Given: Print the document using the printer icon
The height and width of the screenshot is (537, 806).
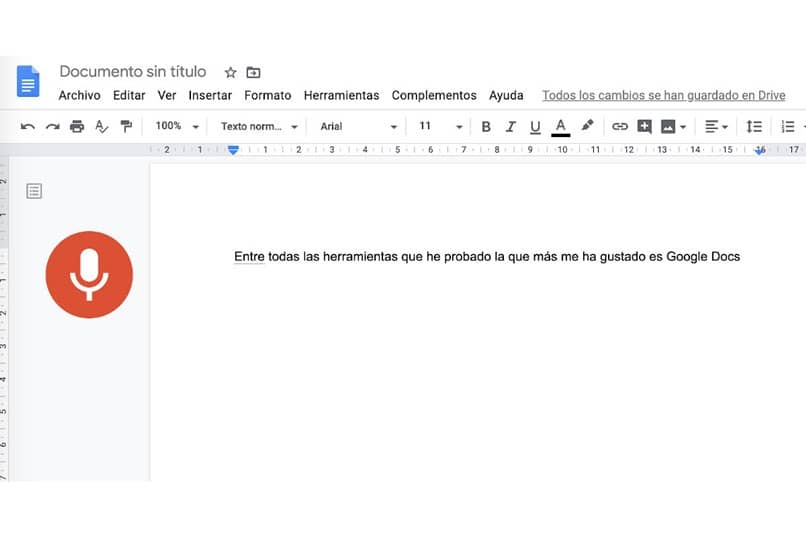Looking at the screenshot, I should pyautogui.click(x=77, y=126).
